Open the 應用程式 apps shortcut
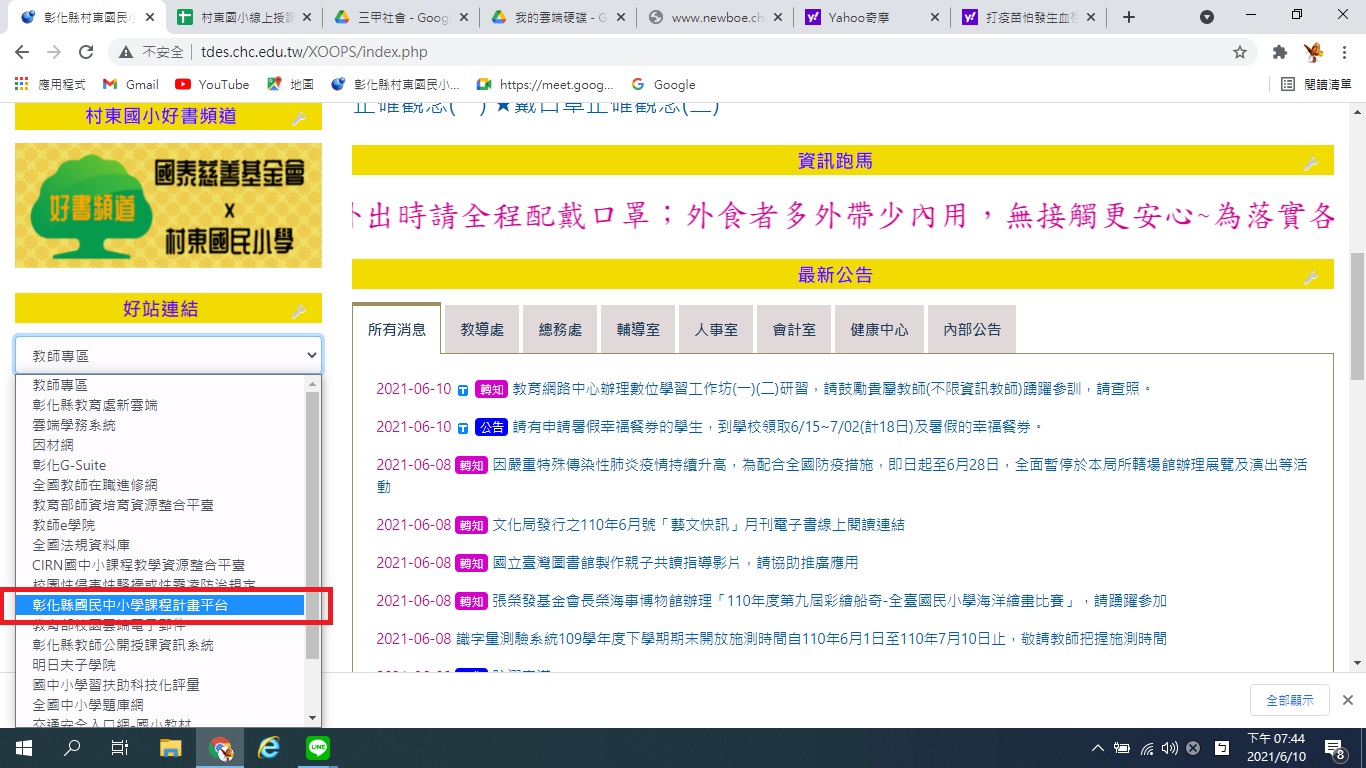This screenshot has height=768, width=1366. [50, 85]
